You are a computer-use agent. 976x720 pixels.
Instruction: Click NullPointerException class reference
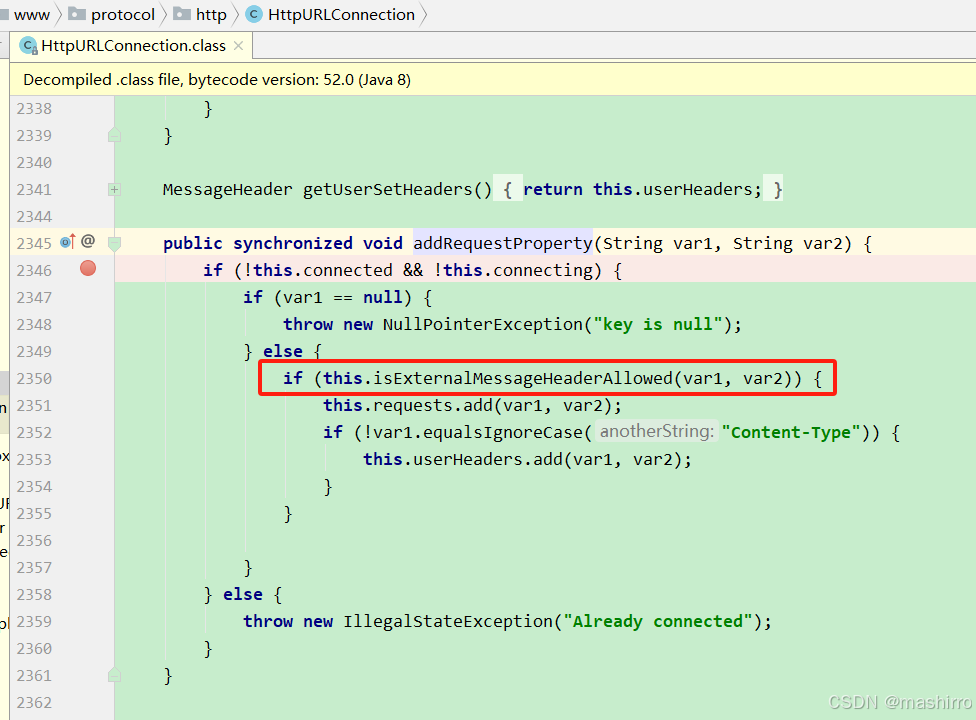(482, 324)
